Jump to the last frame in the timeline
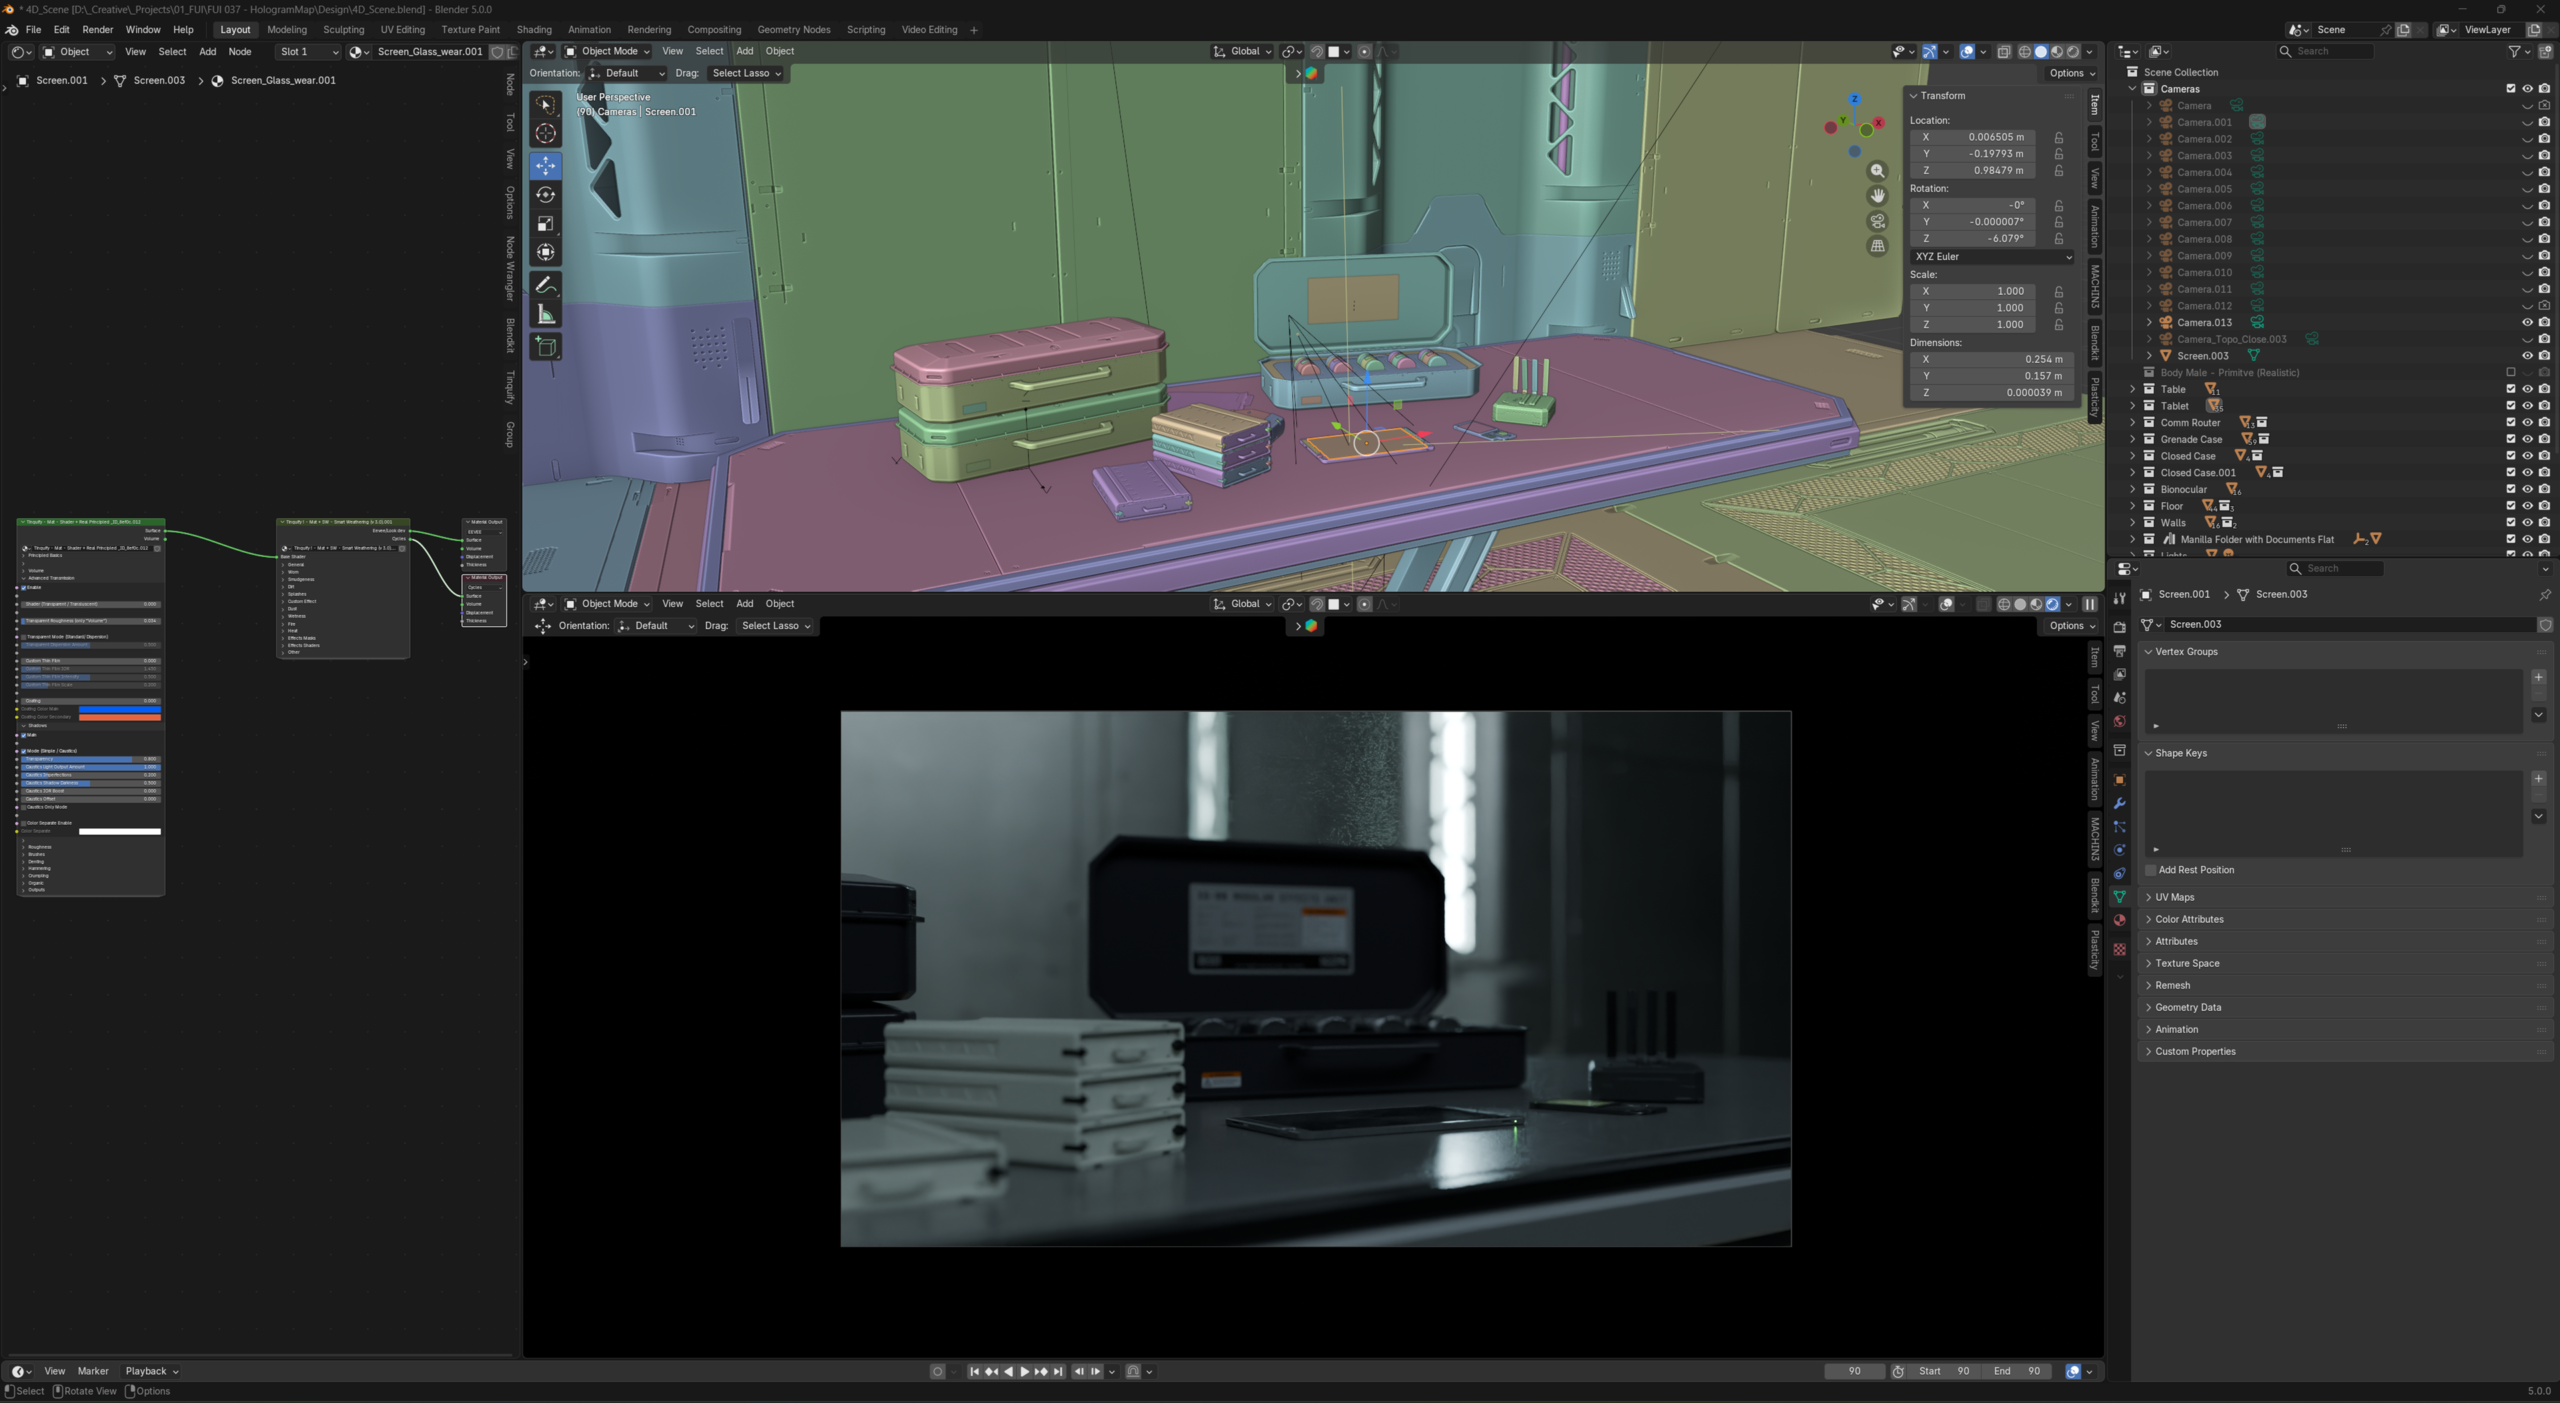The height and width of the screenshot is (1403, 2560). click(1058, 1371)
